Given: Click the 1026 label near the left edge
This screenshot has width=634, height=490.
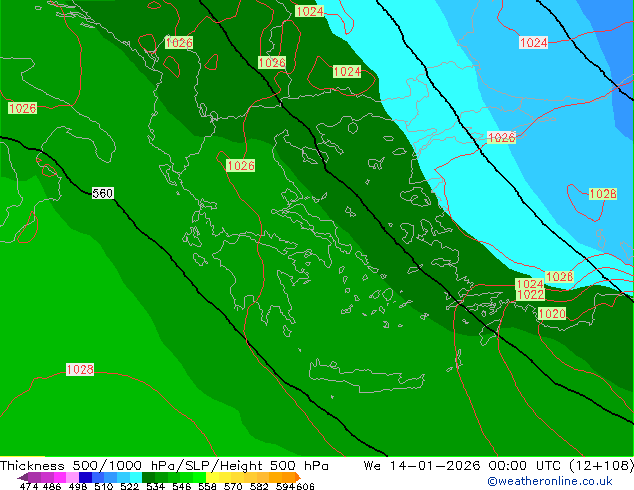Looking at the screenshot, I should (22, 108).
